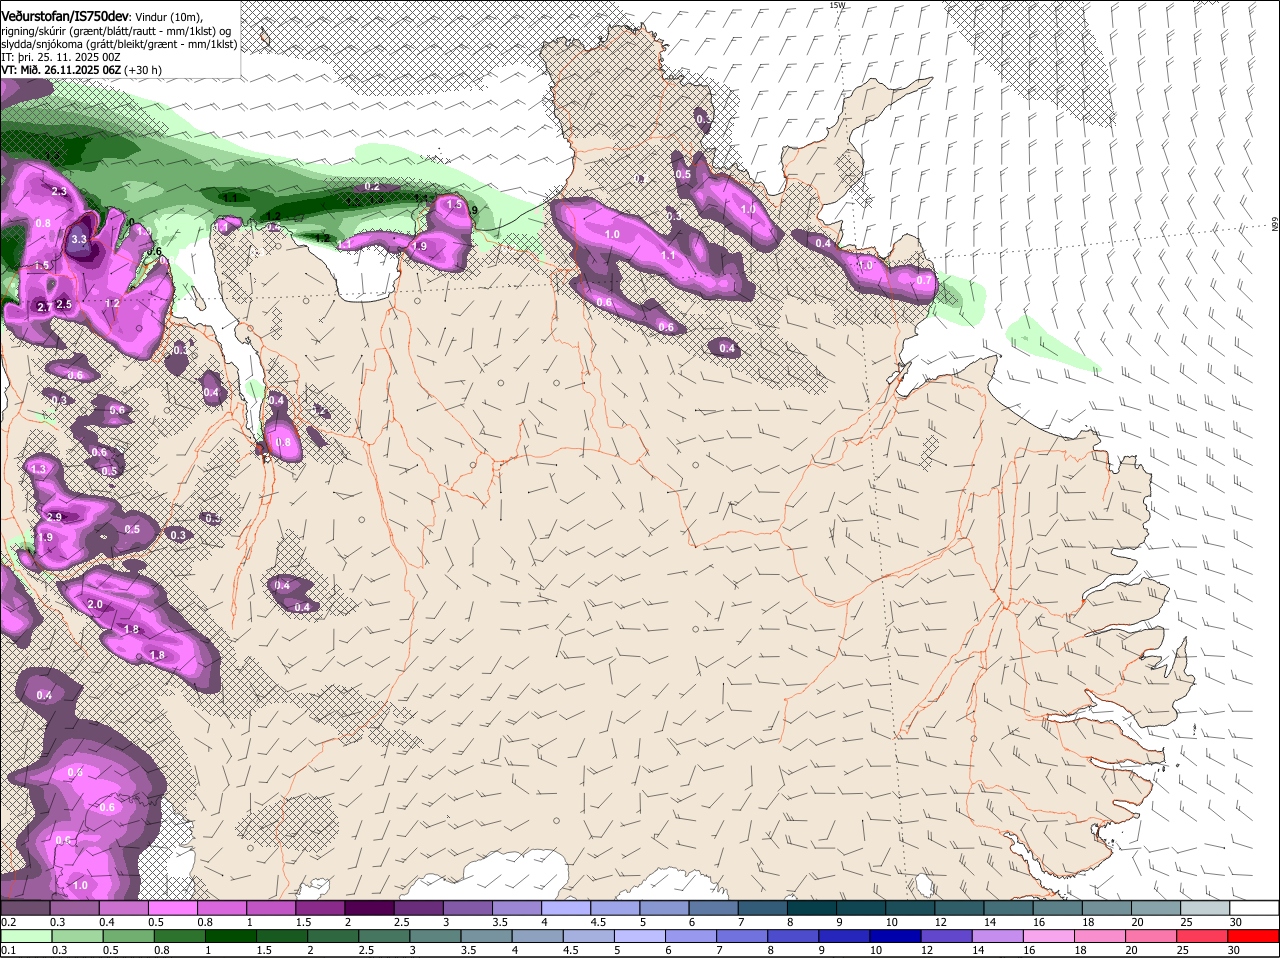The width and height of the screenshot is (1280, 958).
Task: Pick the pale grey snow swatch labeled 25
Action: tap(1206, 908)
